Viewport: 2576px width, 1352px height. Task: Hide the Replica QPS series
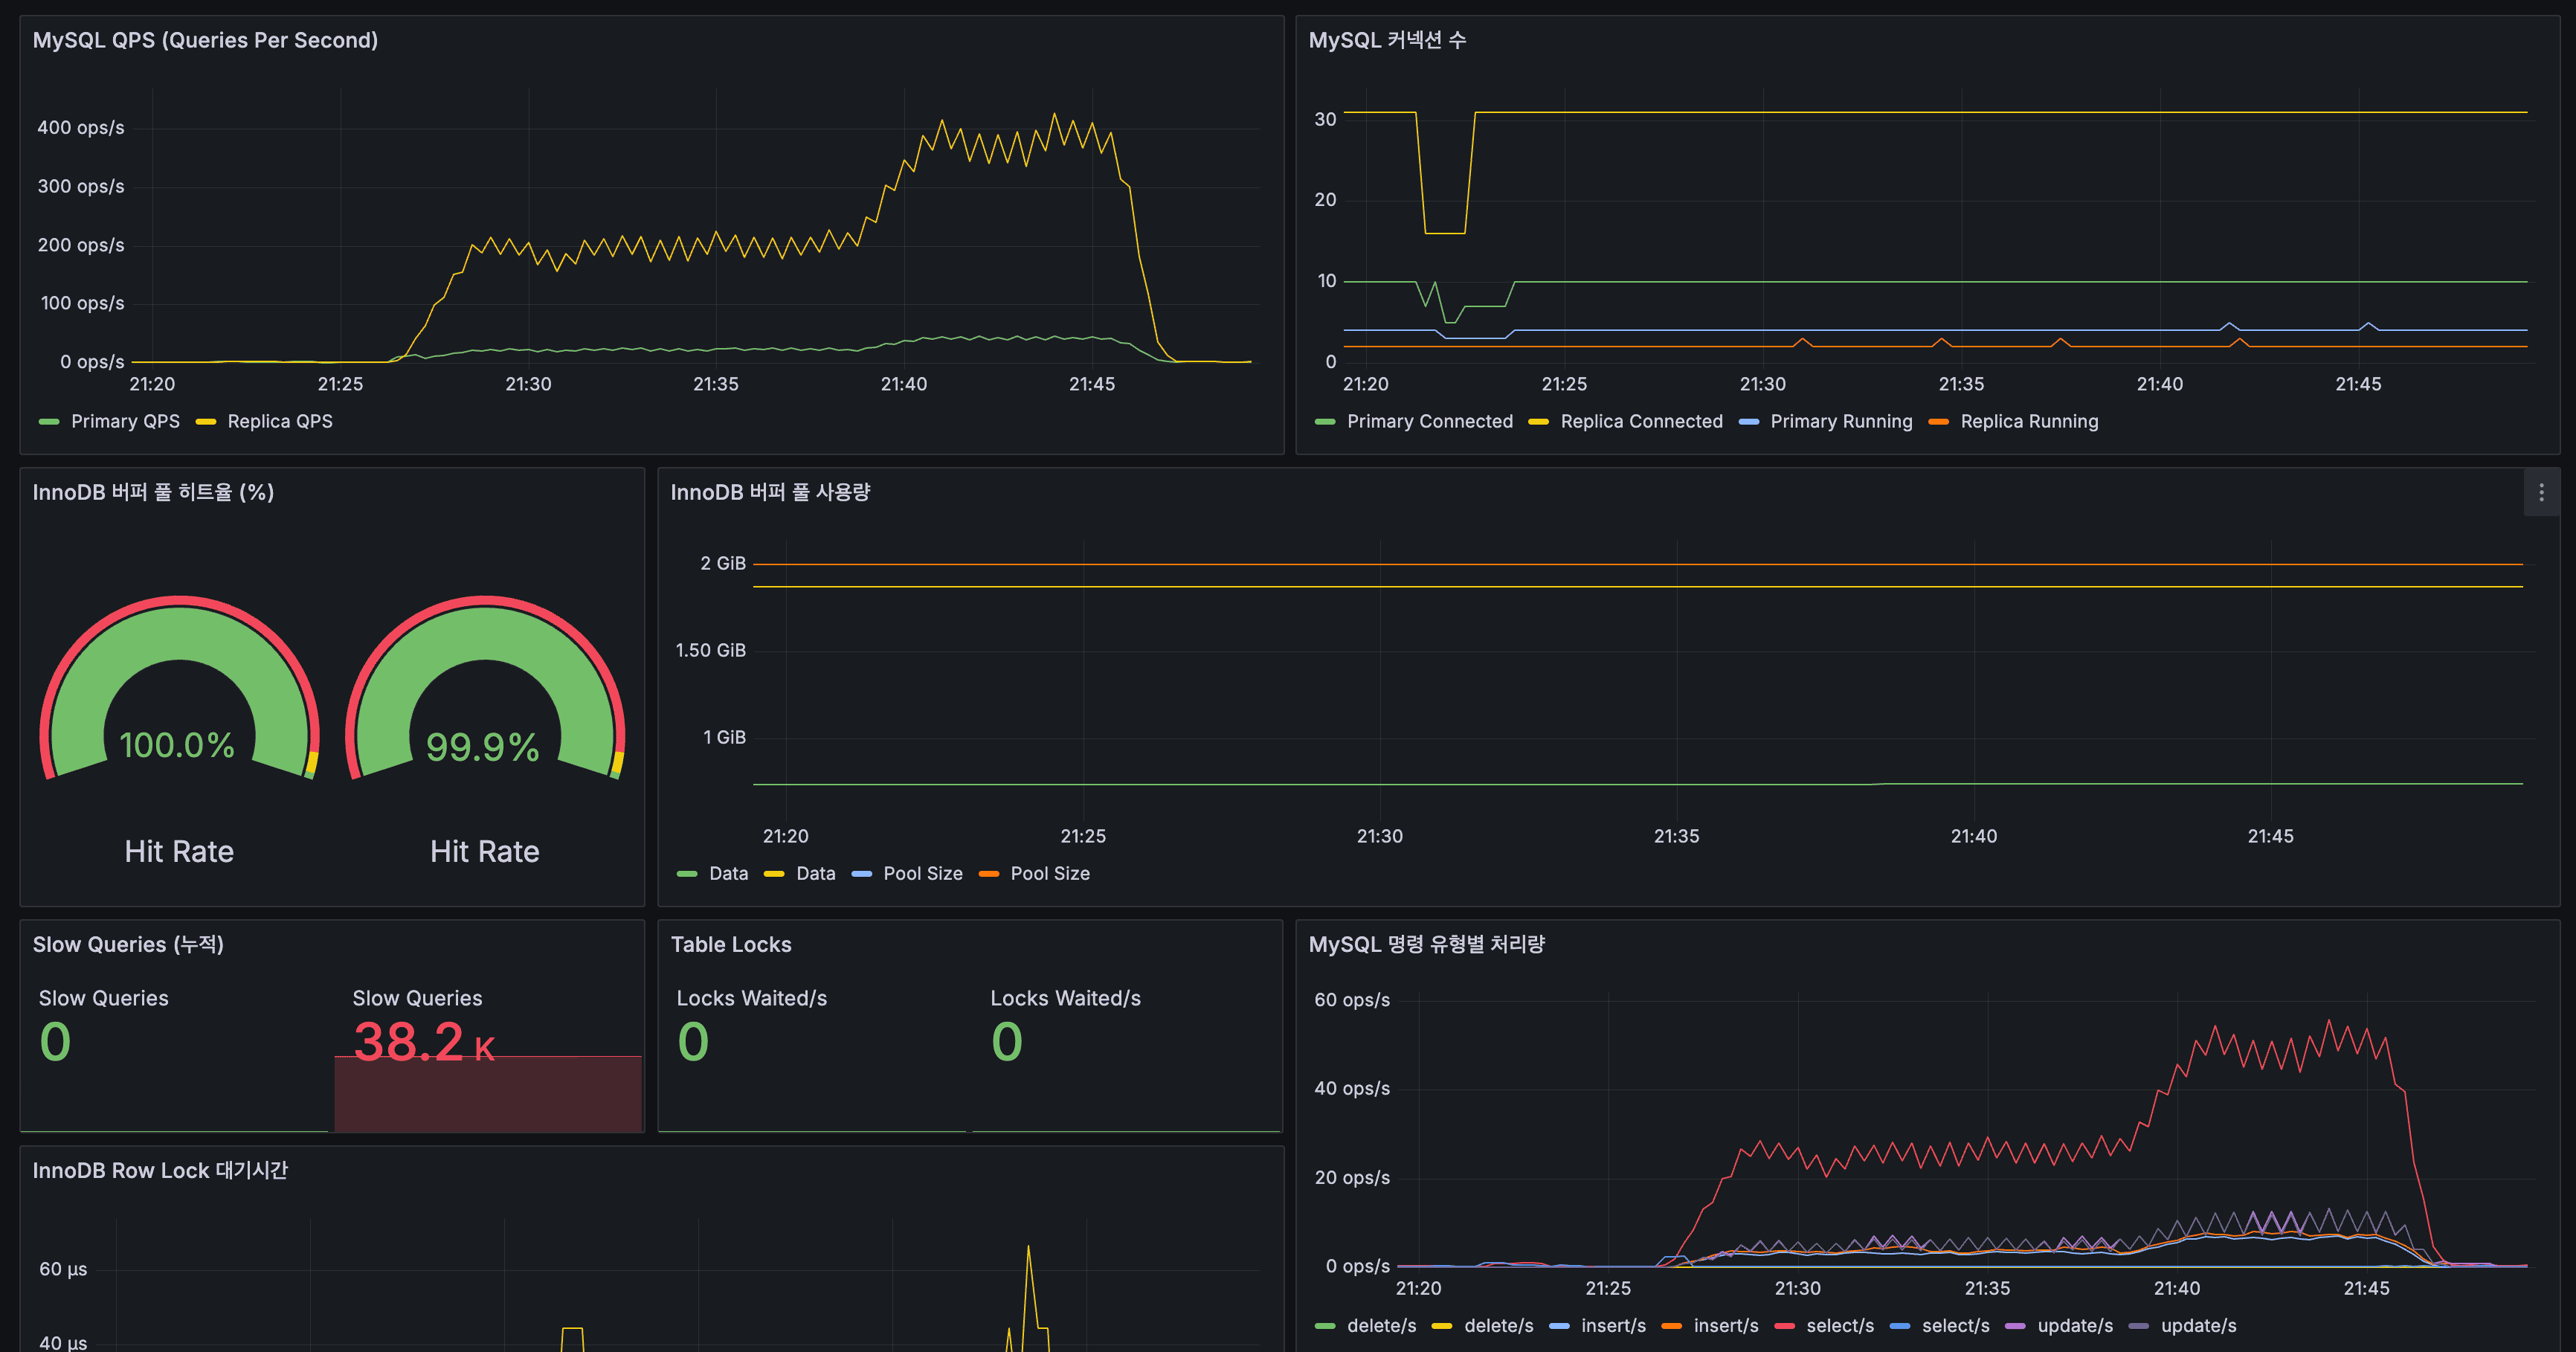point(280,421)
